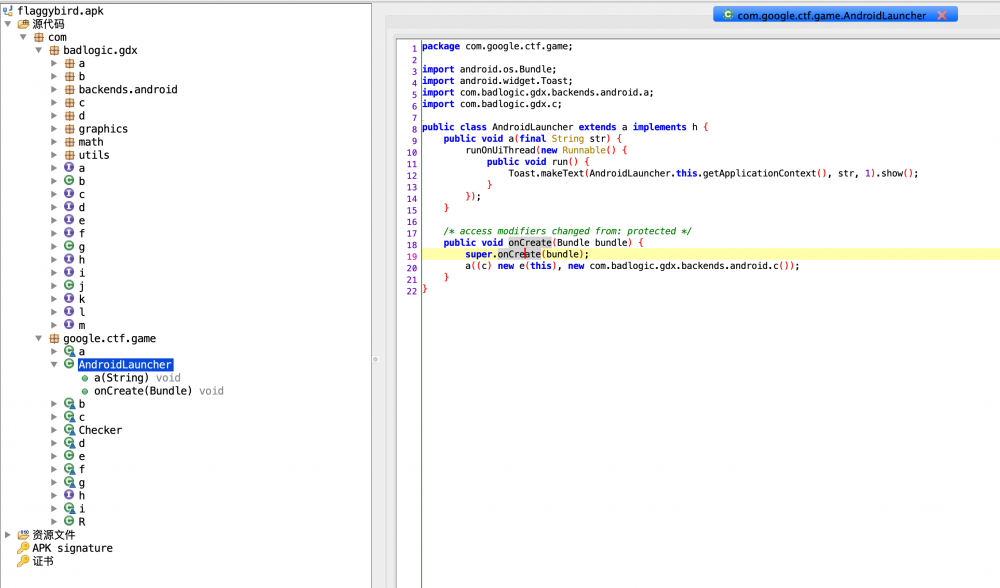Click the APK signature key icon
The image size is (1000, 588).
pos(23,548)
